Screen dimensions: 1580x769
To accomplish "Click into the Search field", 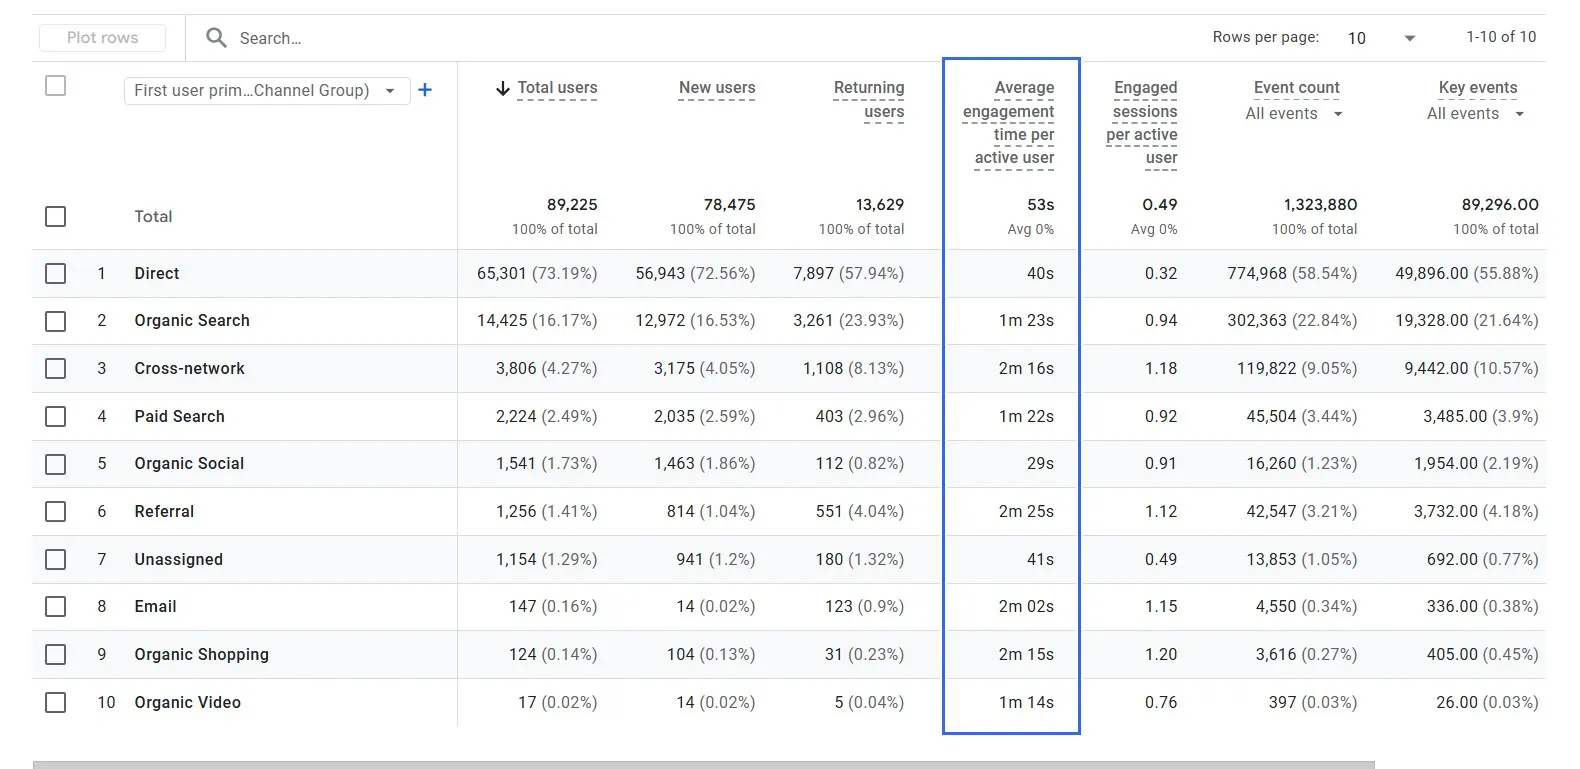I will point(700,38).
